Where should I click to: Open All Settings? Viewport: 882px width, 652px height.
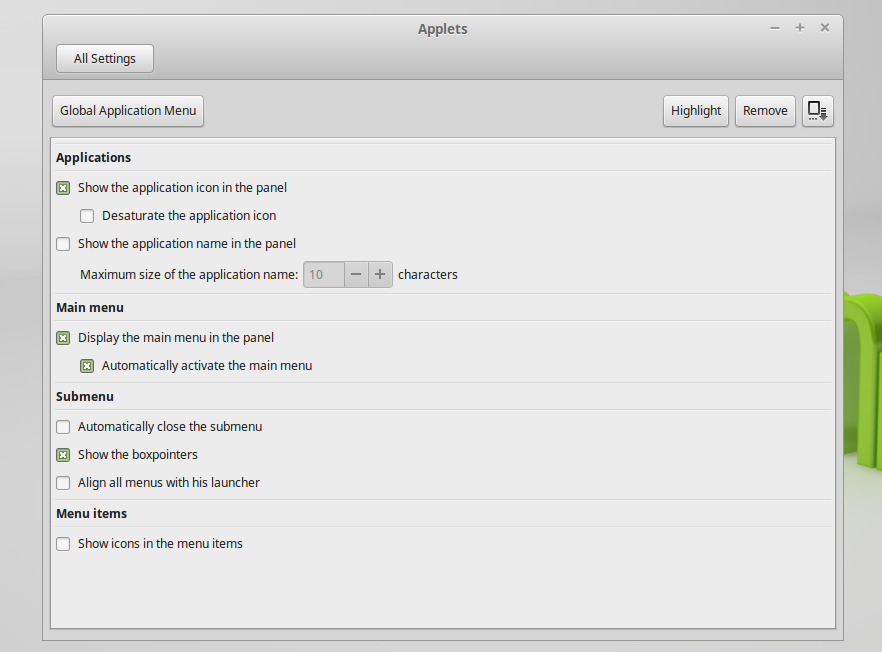coord(104,58)
